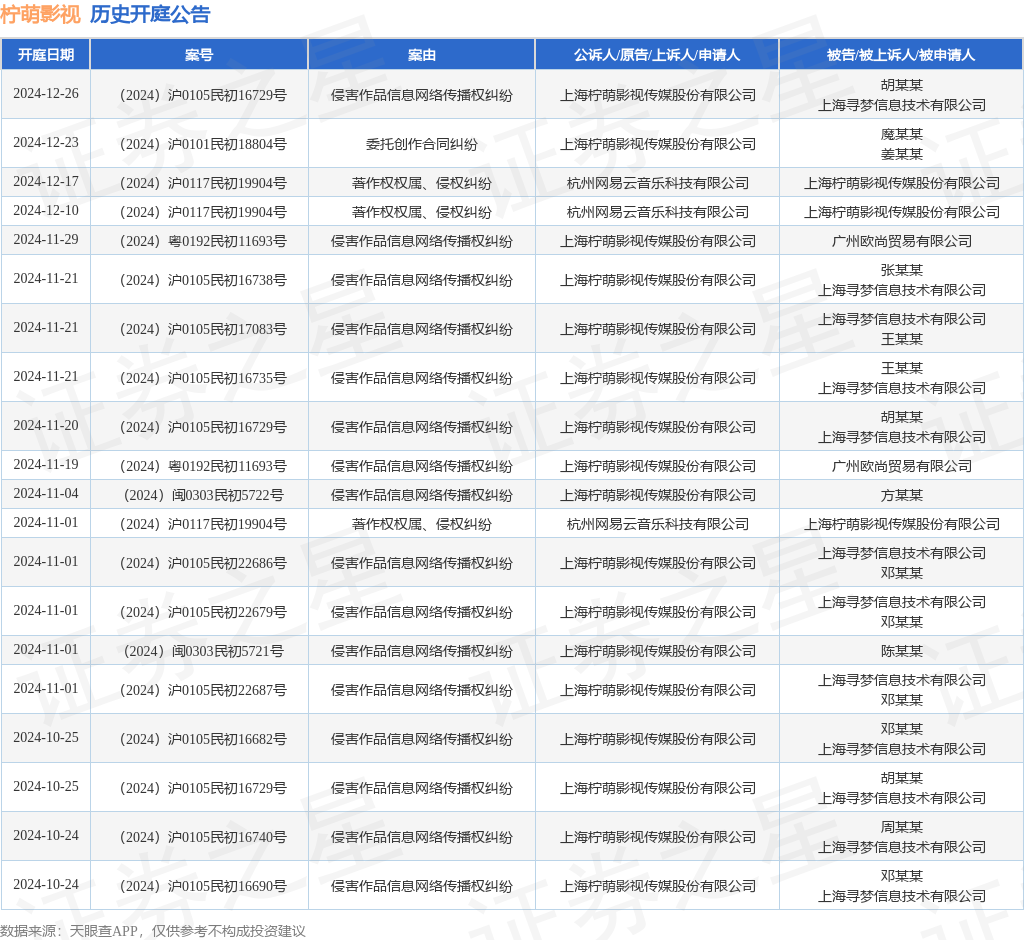Click the date cell 2024-12-10
The image size is (1024, 940).
(x=46, y=210)
